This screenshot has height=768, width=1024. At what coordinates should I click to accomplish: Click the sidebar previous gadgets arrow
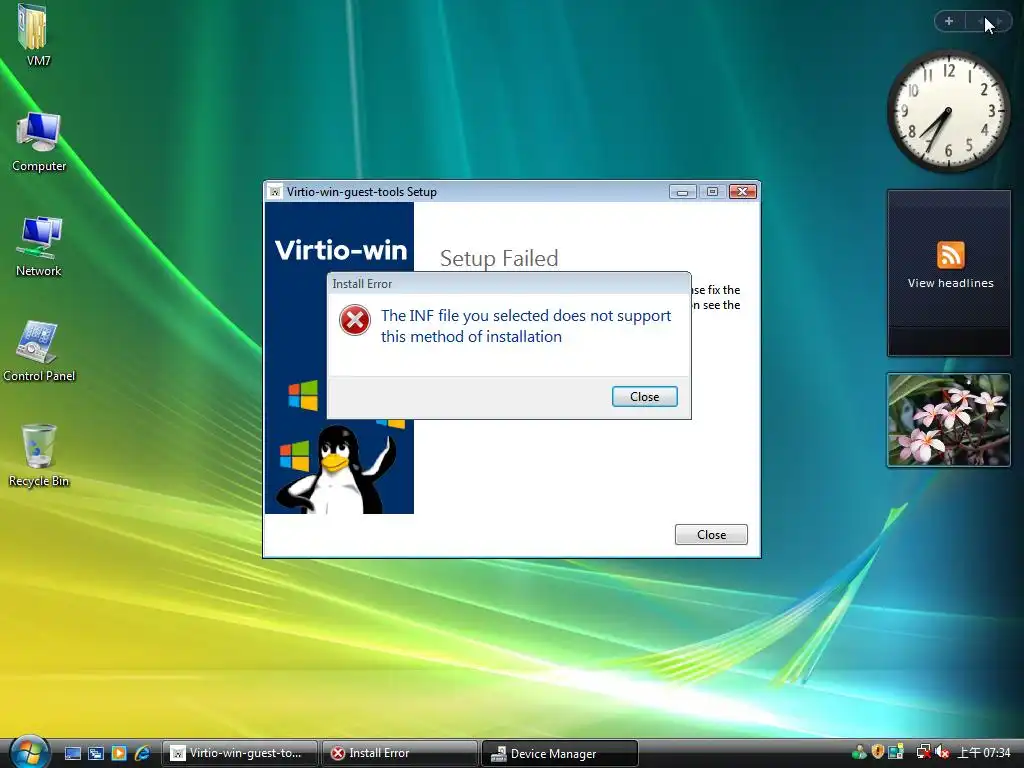[x=980, y=22]
